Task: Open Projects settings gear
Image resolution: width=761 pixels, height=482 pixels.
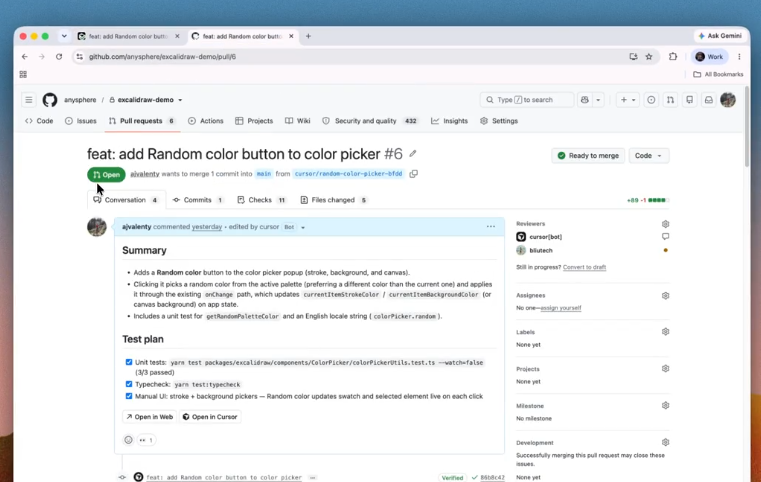Action: coord(665,368)
